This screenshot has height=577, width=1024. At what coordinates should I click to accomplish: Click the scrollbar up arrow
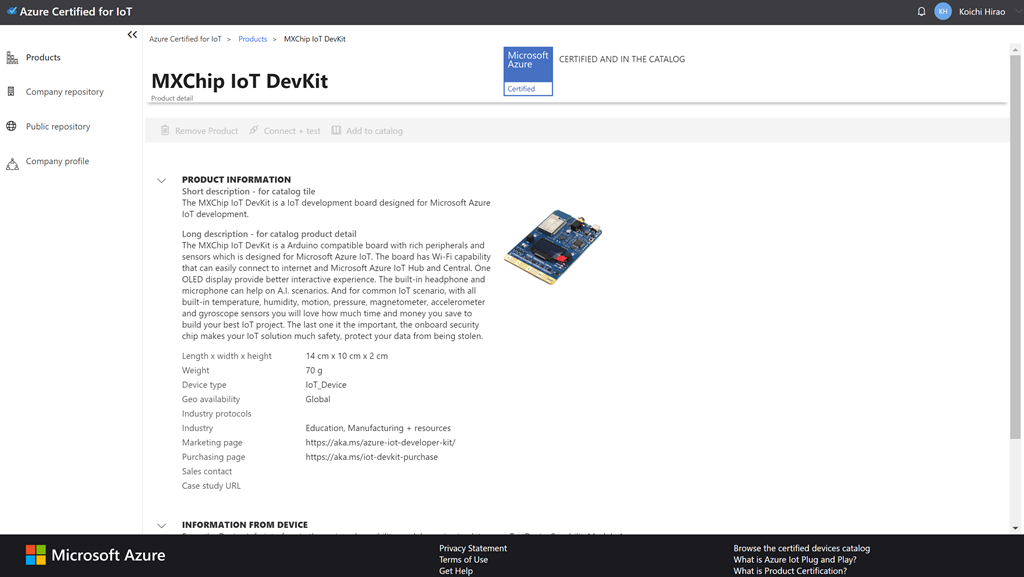click(x=1015, y=50)
